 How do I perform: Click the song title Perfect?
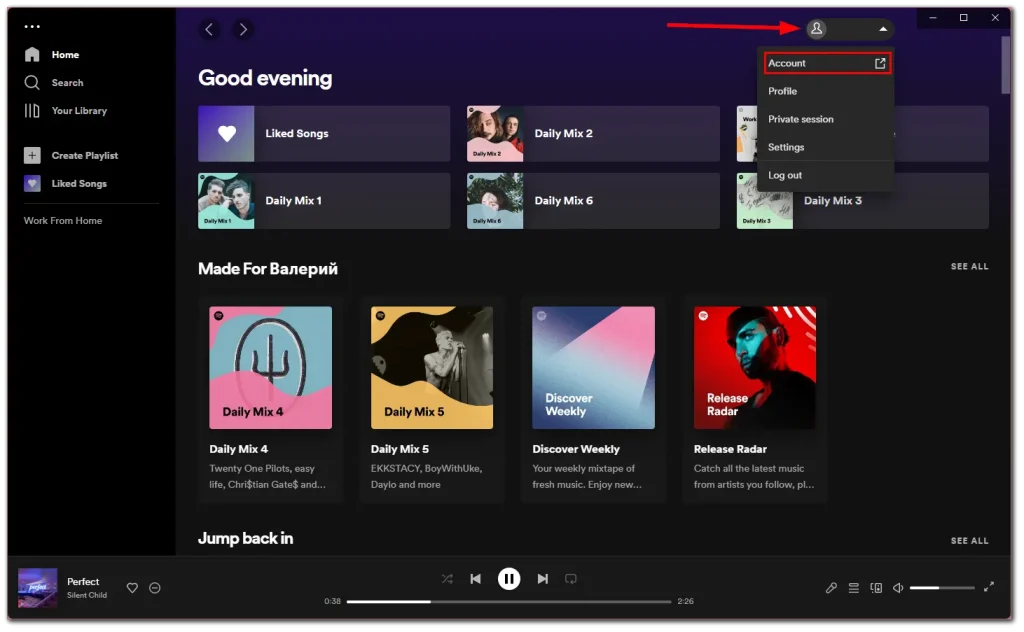[x=83, y=582]
